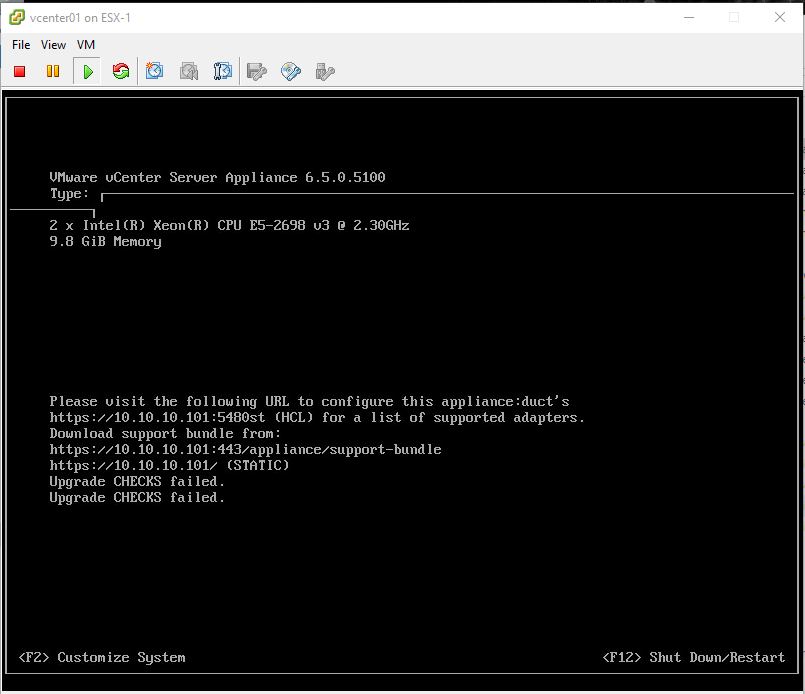Click "Download support bundle from:" text
805x694 pixels.
pyautogui.click(x=165, y=433)
